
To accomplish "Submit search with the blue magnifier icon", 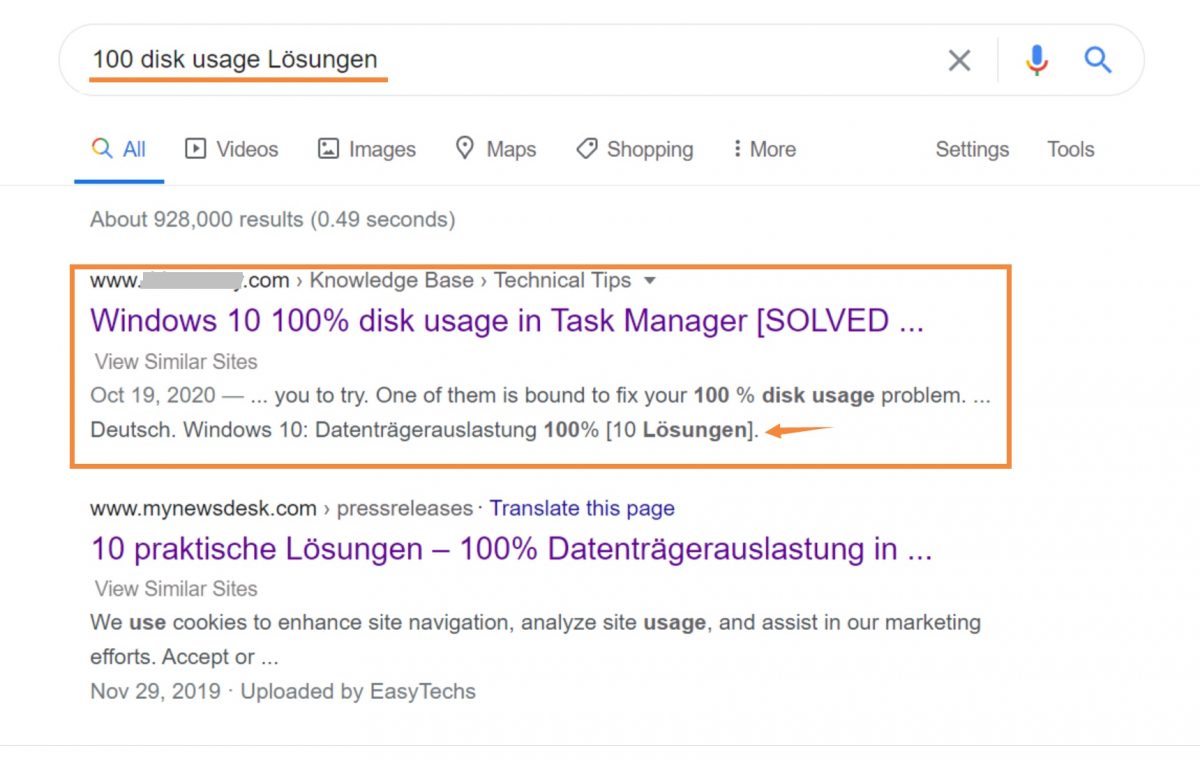I will pyautogui.click(x=1098, y=60).
